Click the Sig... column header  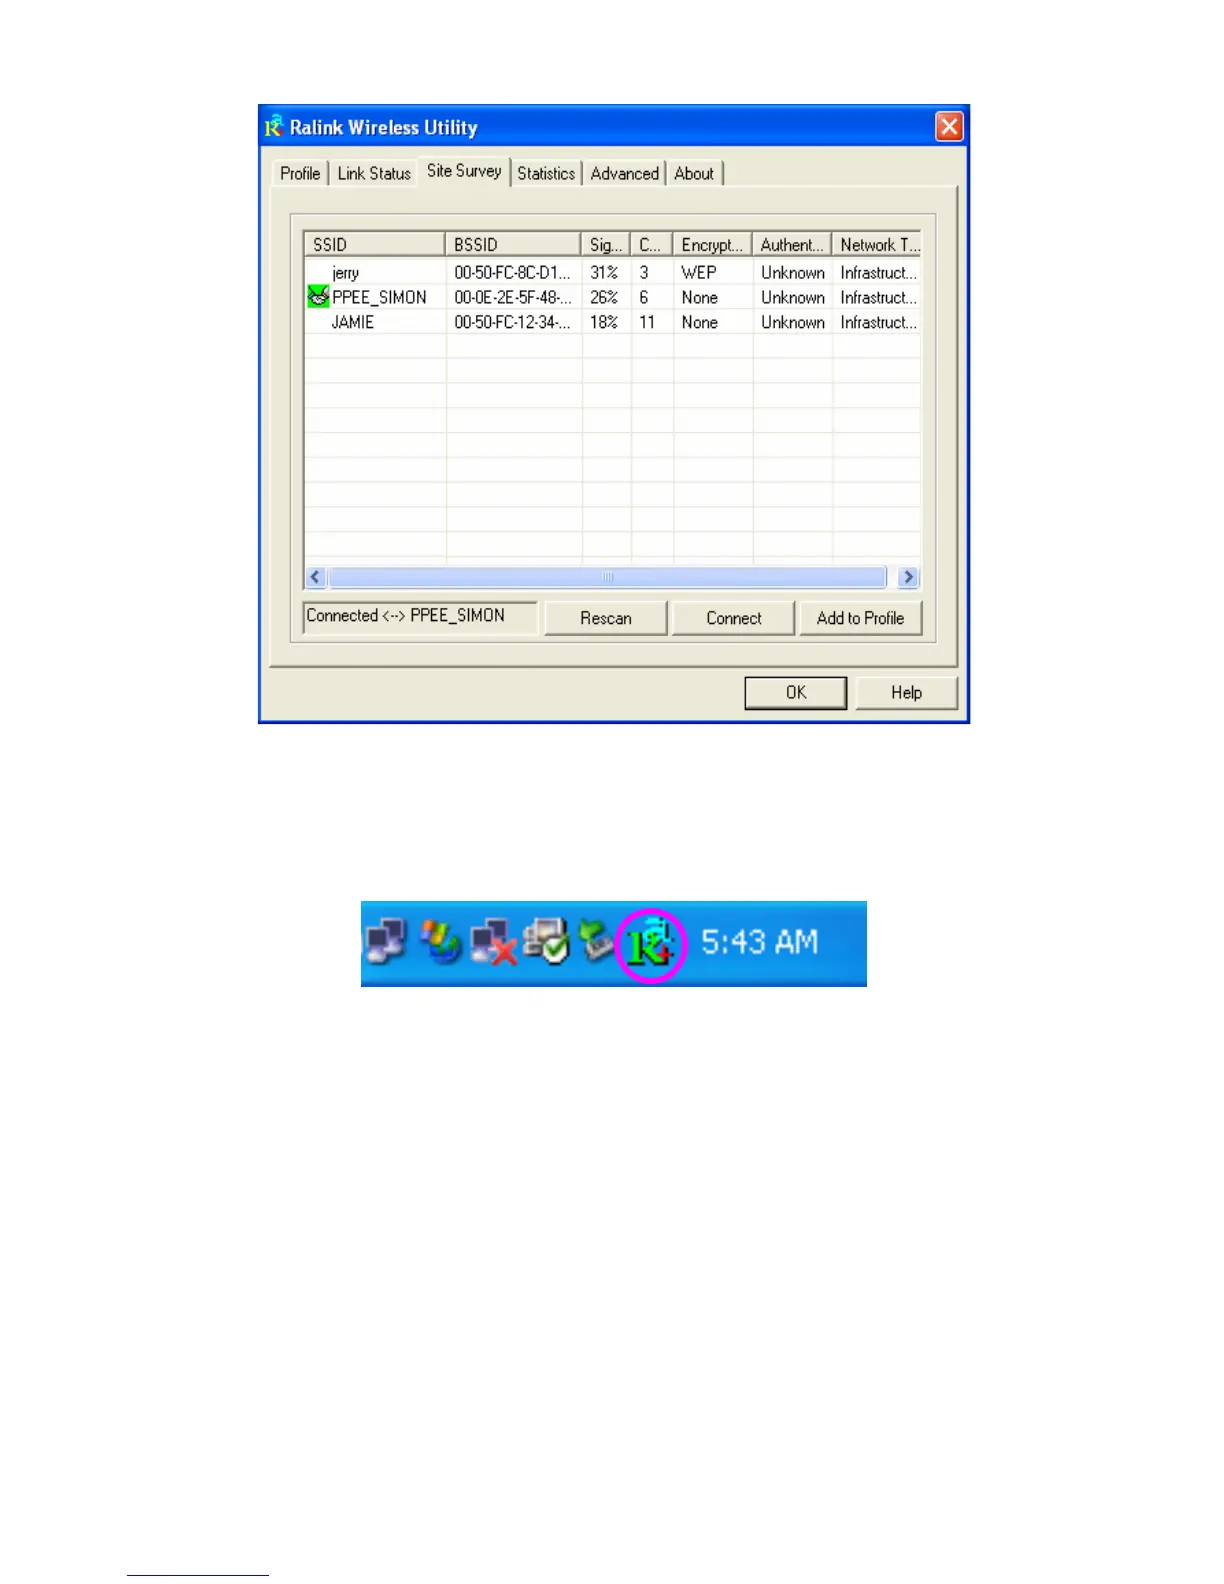tap(606, 244)
